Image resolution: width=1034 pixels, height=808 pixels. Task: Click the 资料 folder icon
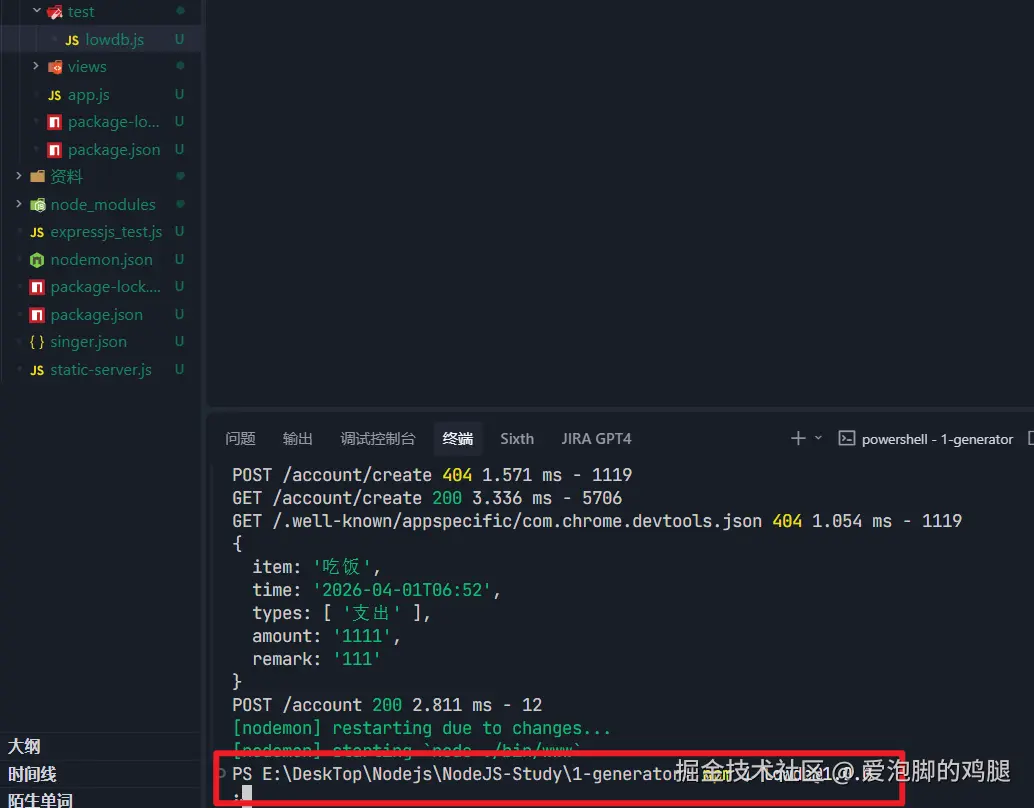click(x=38, y=176)
